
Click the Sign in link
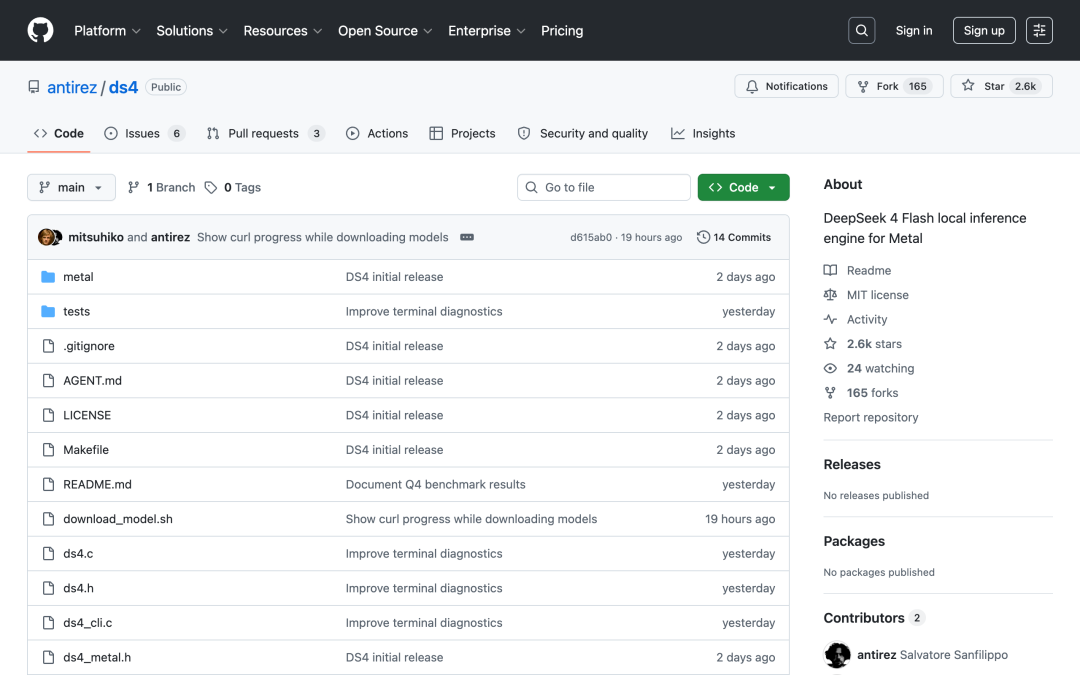click(x=913, y=30)
